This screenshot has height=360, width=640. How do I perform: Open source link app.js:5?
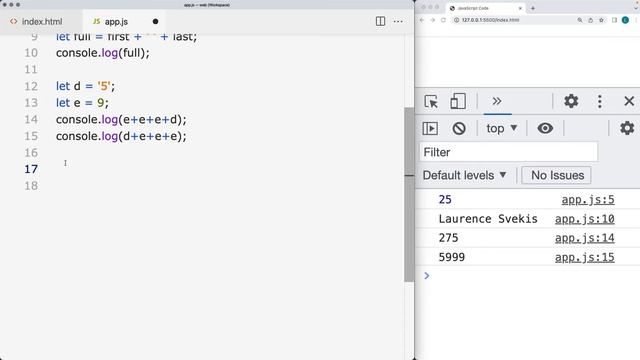[588, 200]
